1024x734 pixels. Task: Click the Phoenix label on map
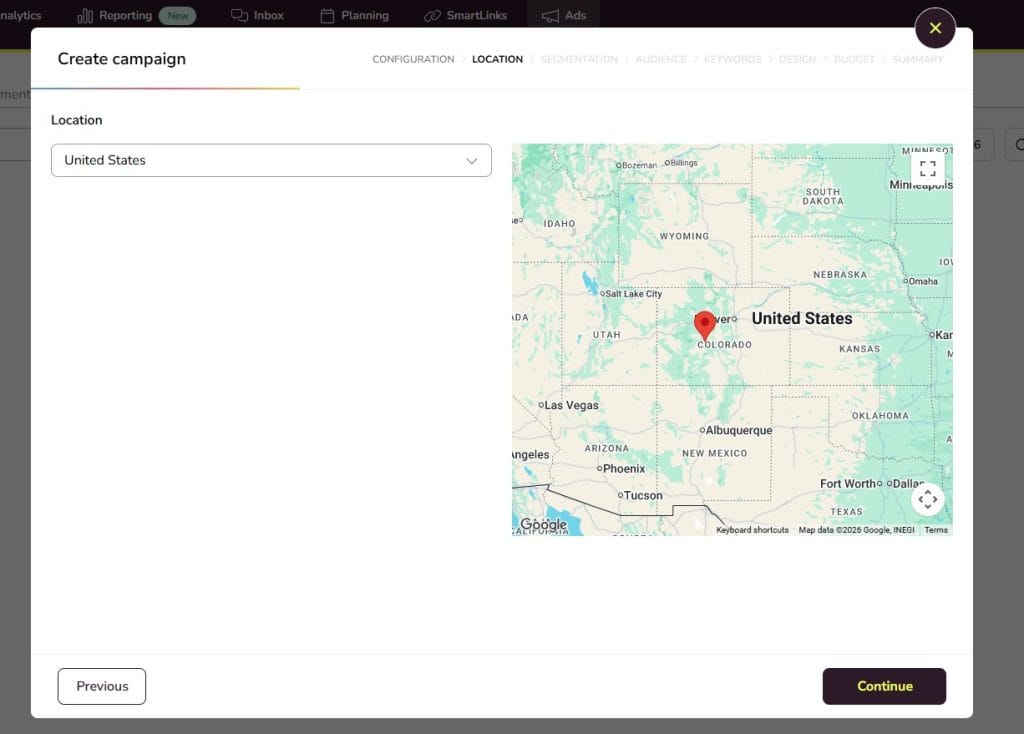click(x=624, y=469)
